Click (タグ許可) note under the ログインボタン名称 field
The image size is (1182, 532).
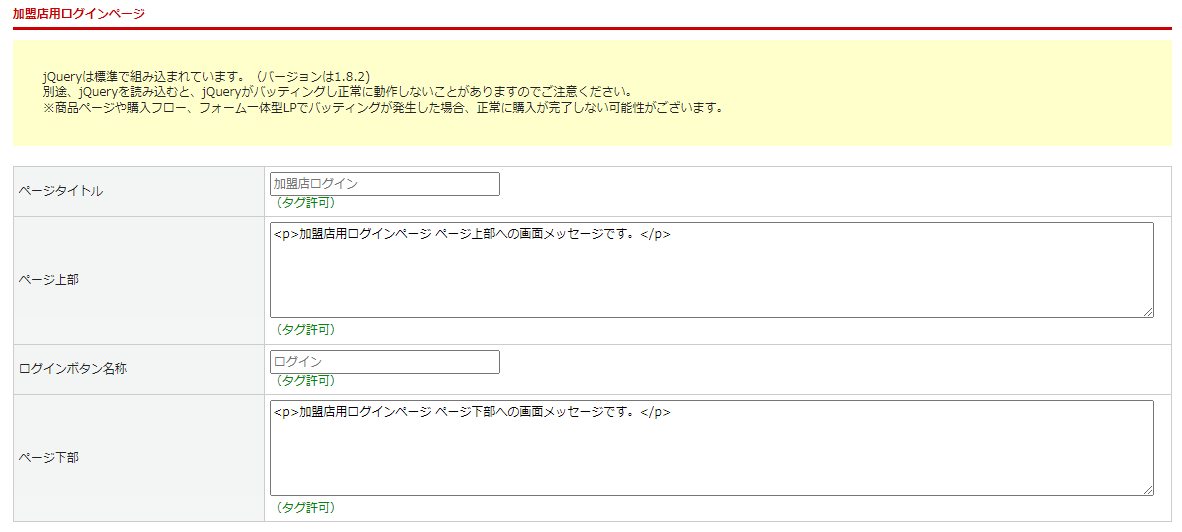tap(305, 381)
